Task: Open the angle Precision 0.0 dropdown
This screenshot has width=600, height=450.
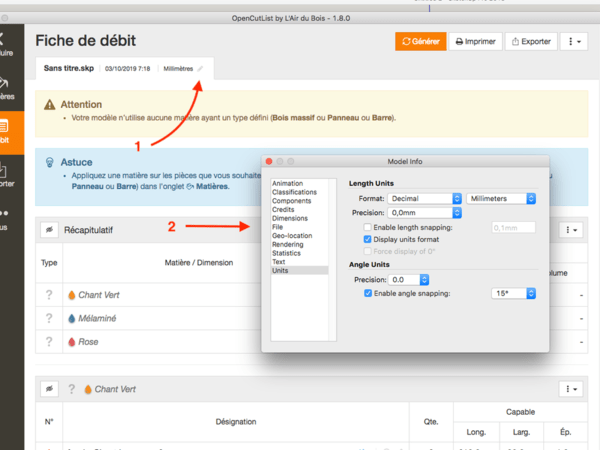Action: pos(408,280)
